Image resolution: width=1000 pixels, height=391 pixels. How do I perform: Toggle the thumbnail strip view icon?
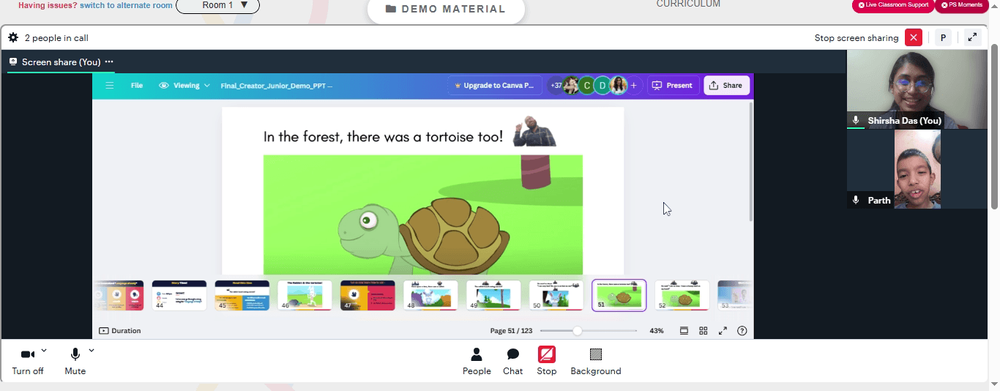pyautogui.click(x=684, y=330)
